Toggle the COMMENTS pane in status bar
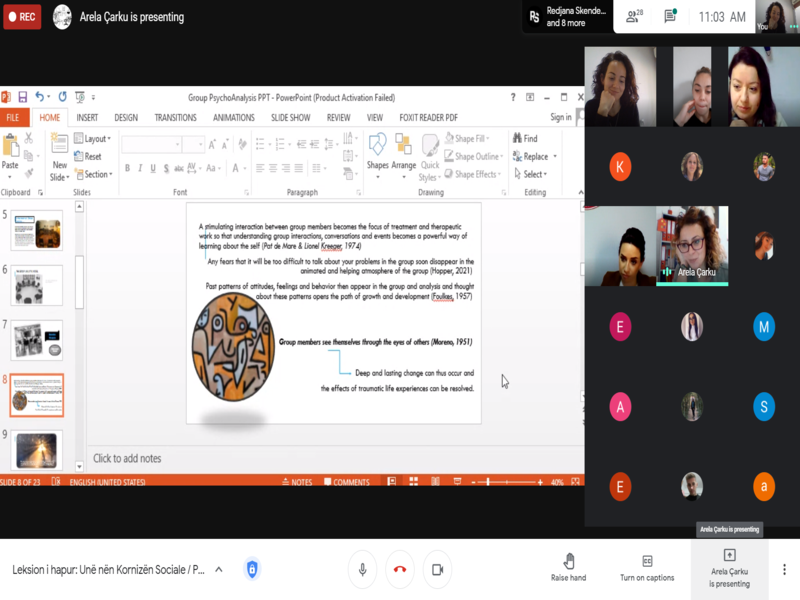 [347, 481]
